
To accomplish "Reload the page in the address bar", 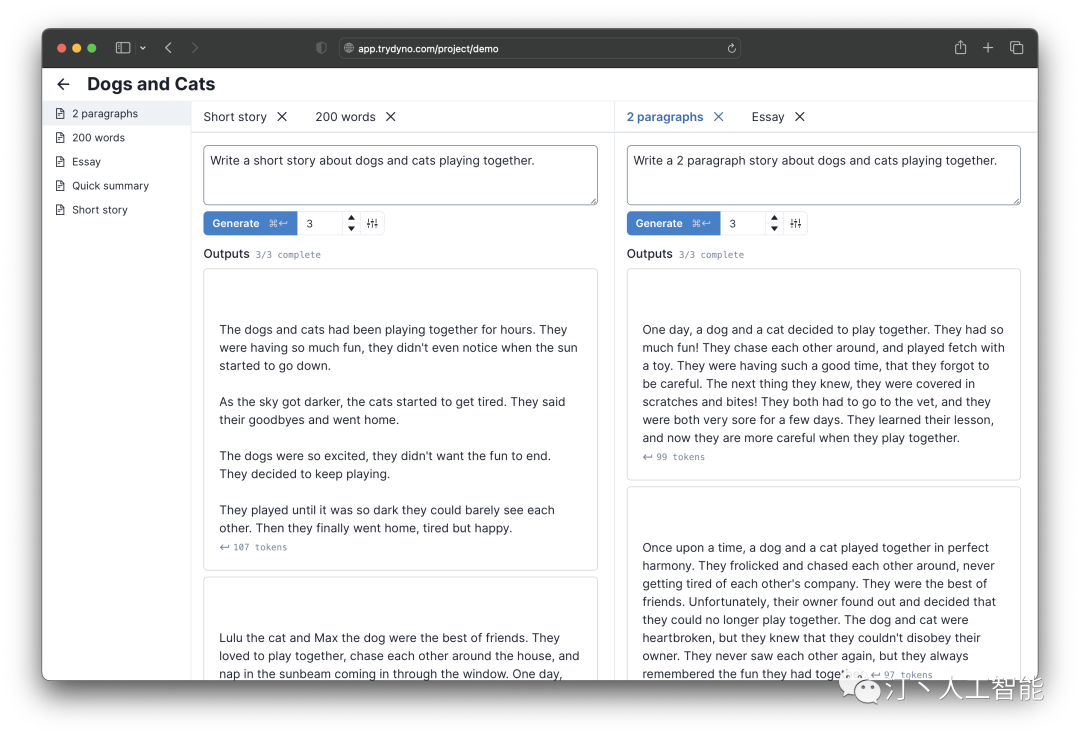I will click(x=732, y=48).
